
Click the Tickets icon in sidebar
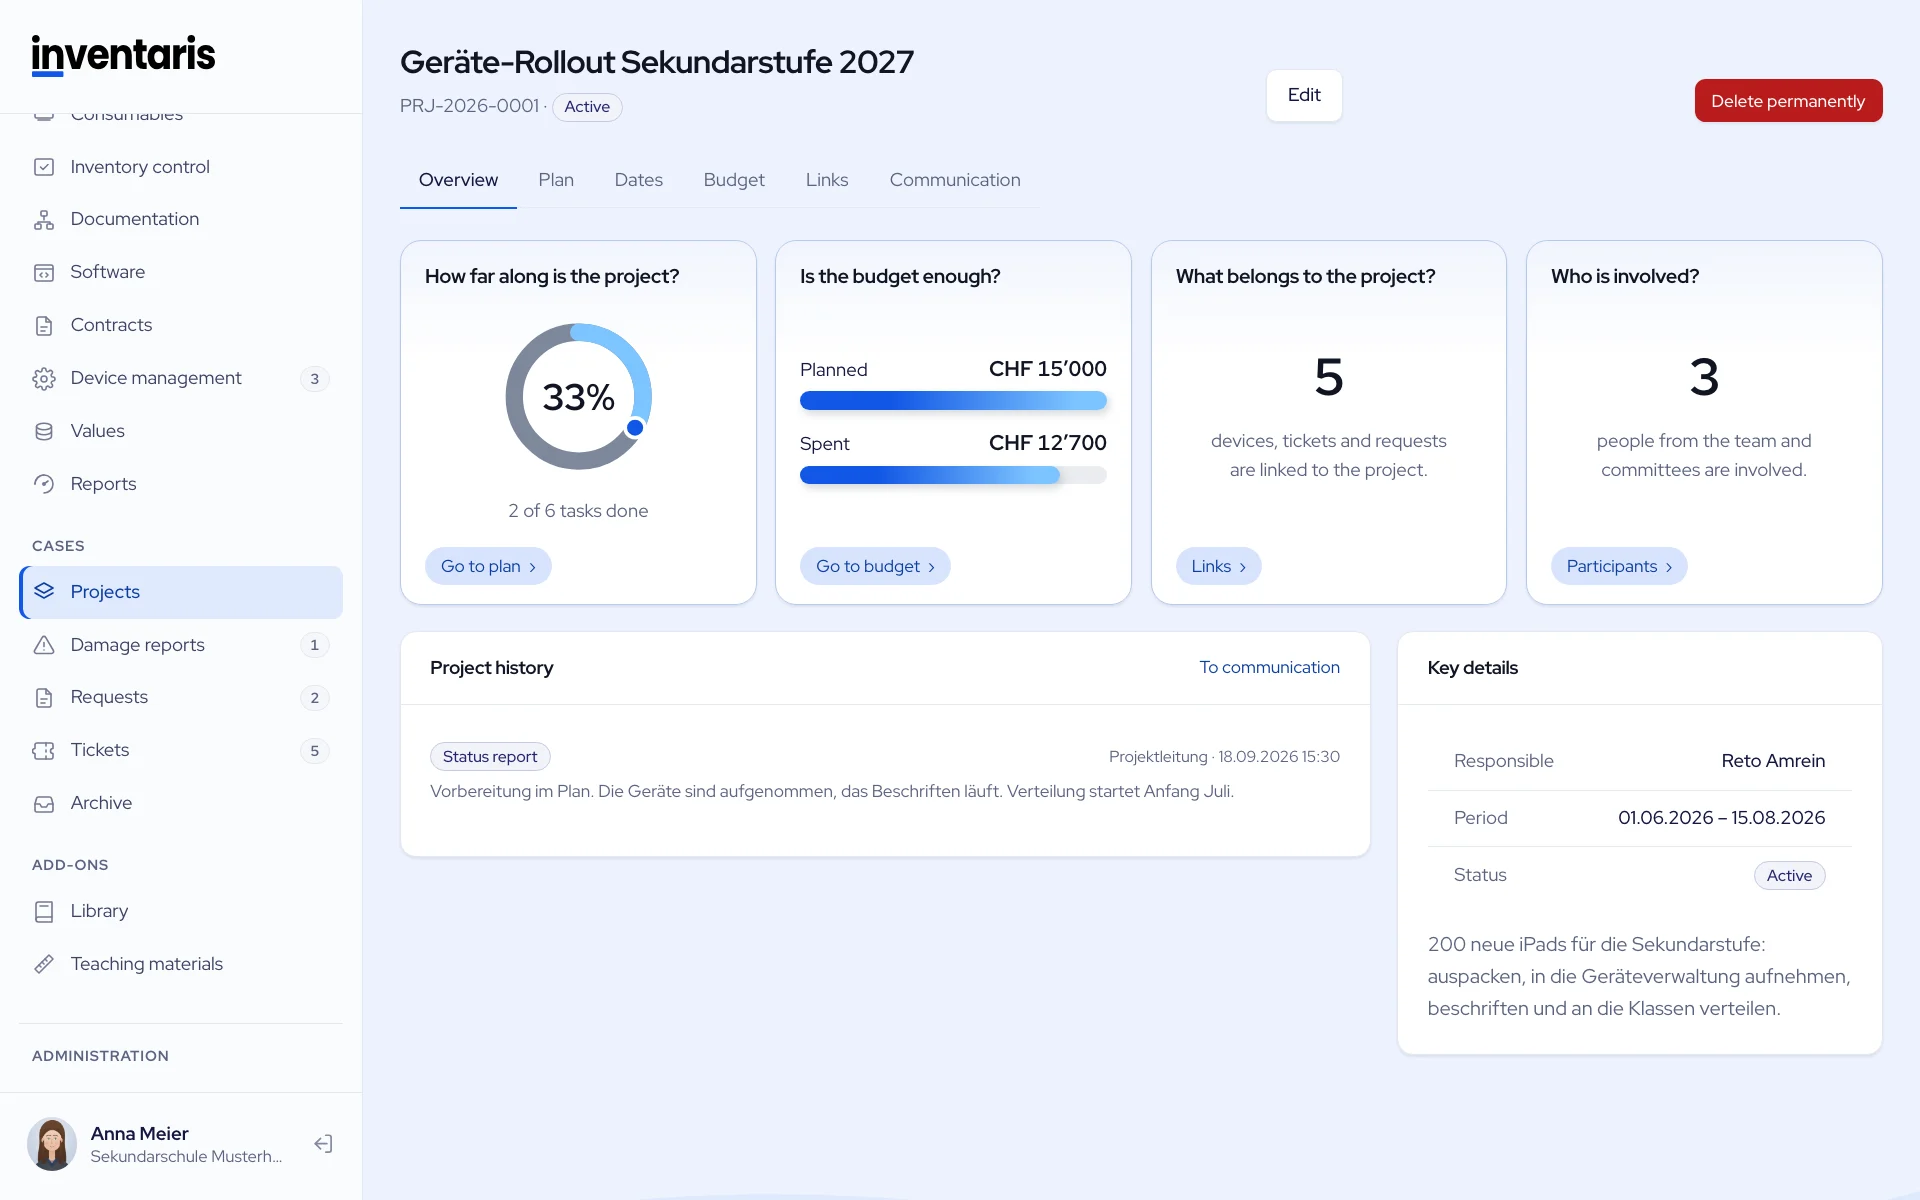[44, 751]
